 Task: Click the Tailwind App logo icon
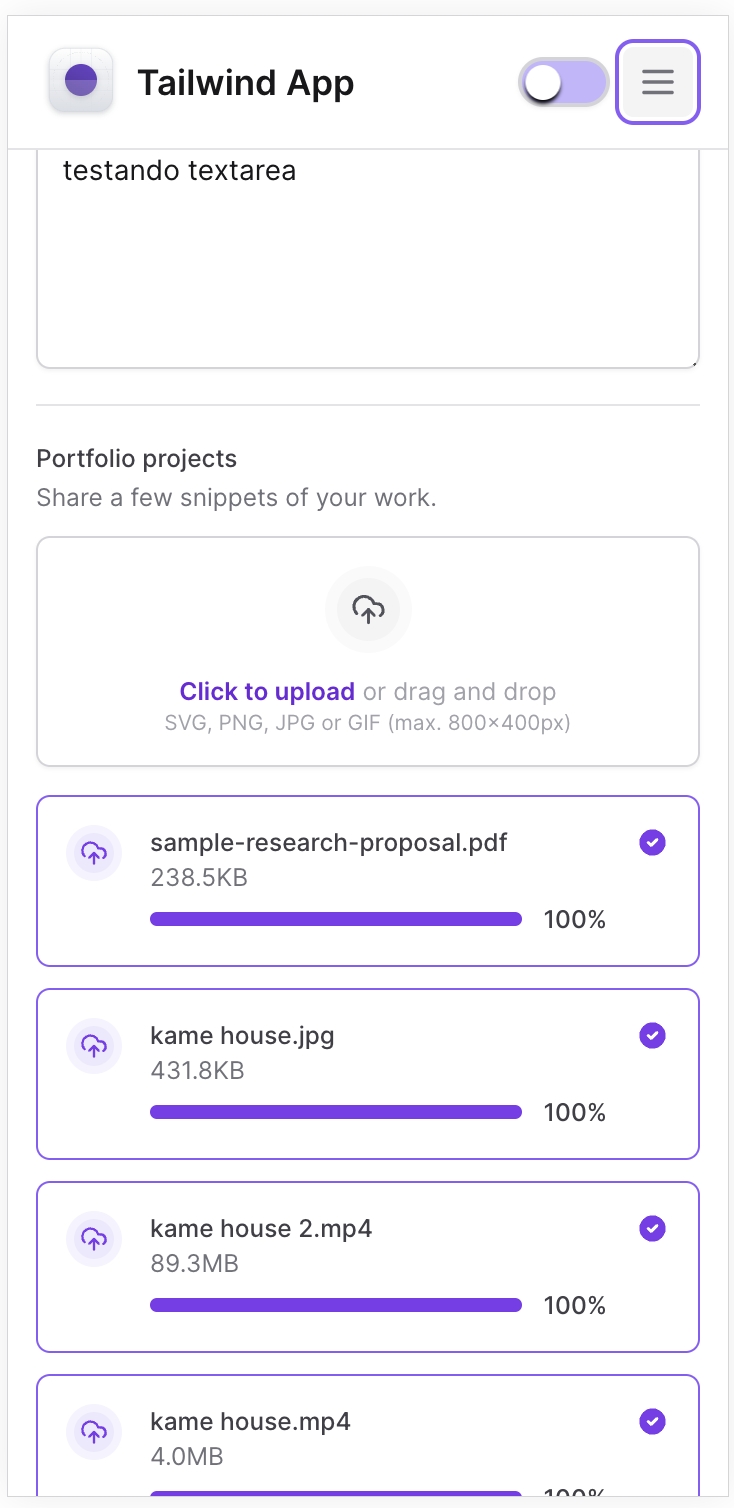(80, 81)
